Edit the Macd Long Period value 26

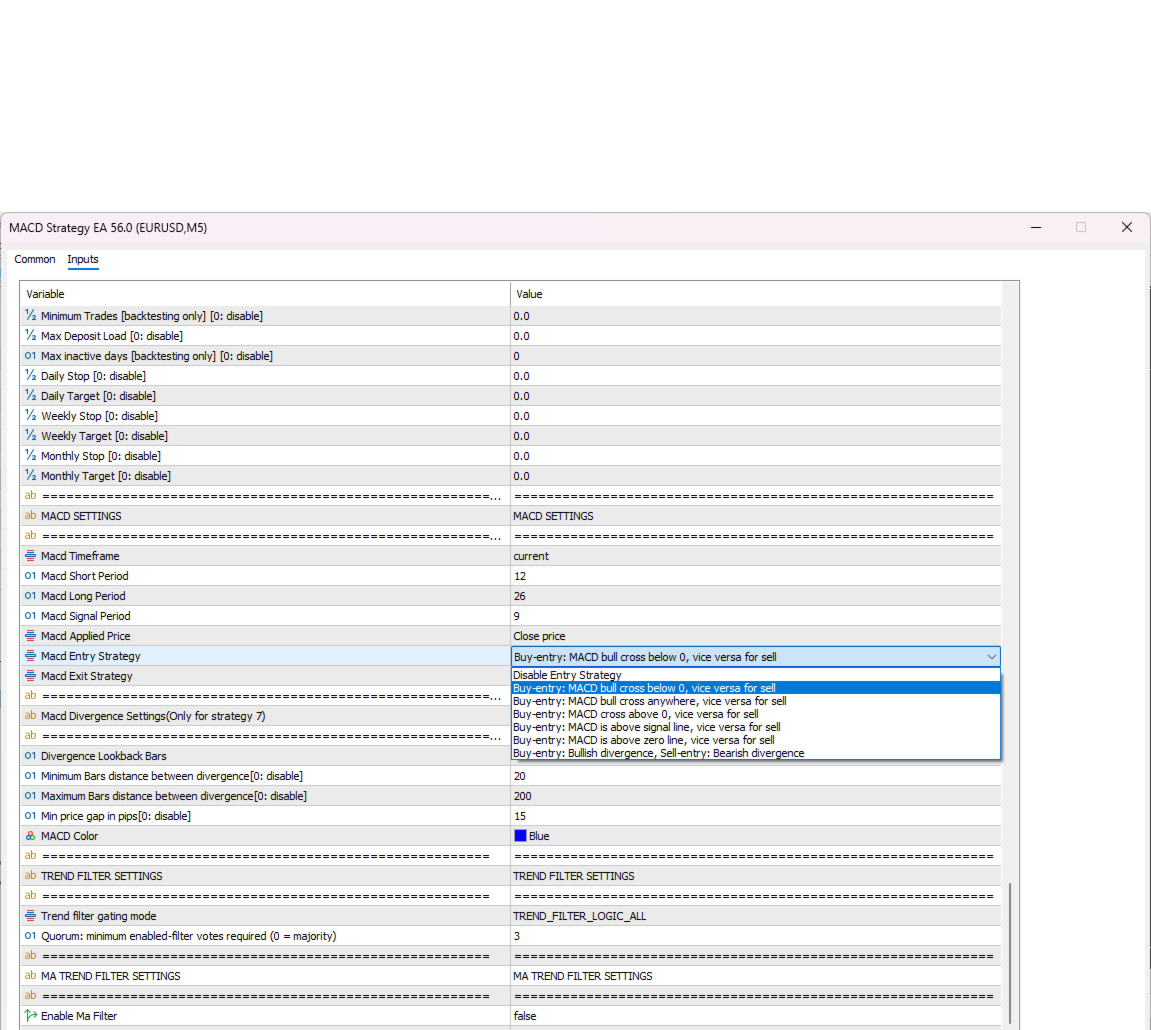755,596
